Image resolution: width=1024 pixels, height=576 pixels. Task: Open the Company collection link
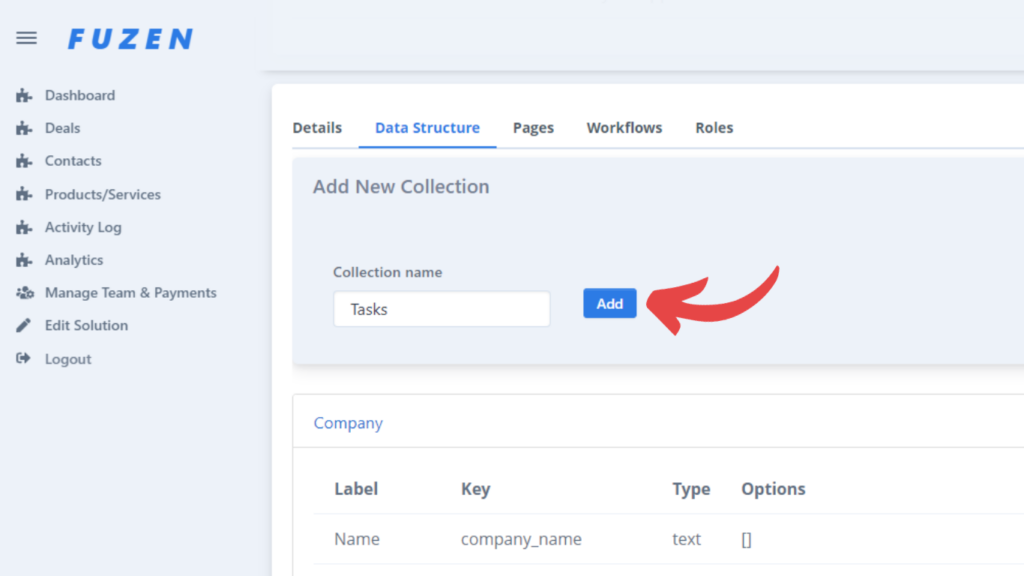[x=348, y=423]
